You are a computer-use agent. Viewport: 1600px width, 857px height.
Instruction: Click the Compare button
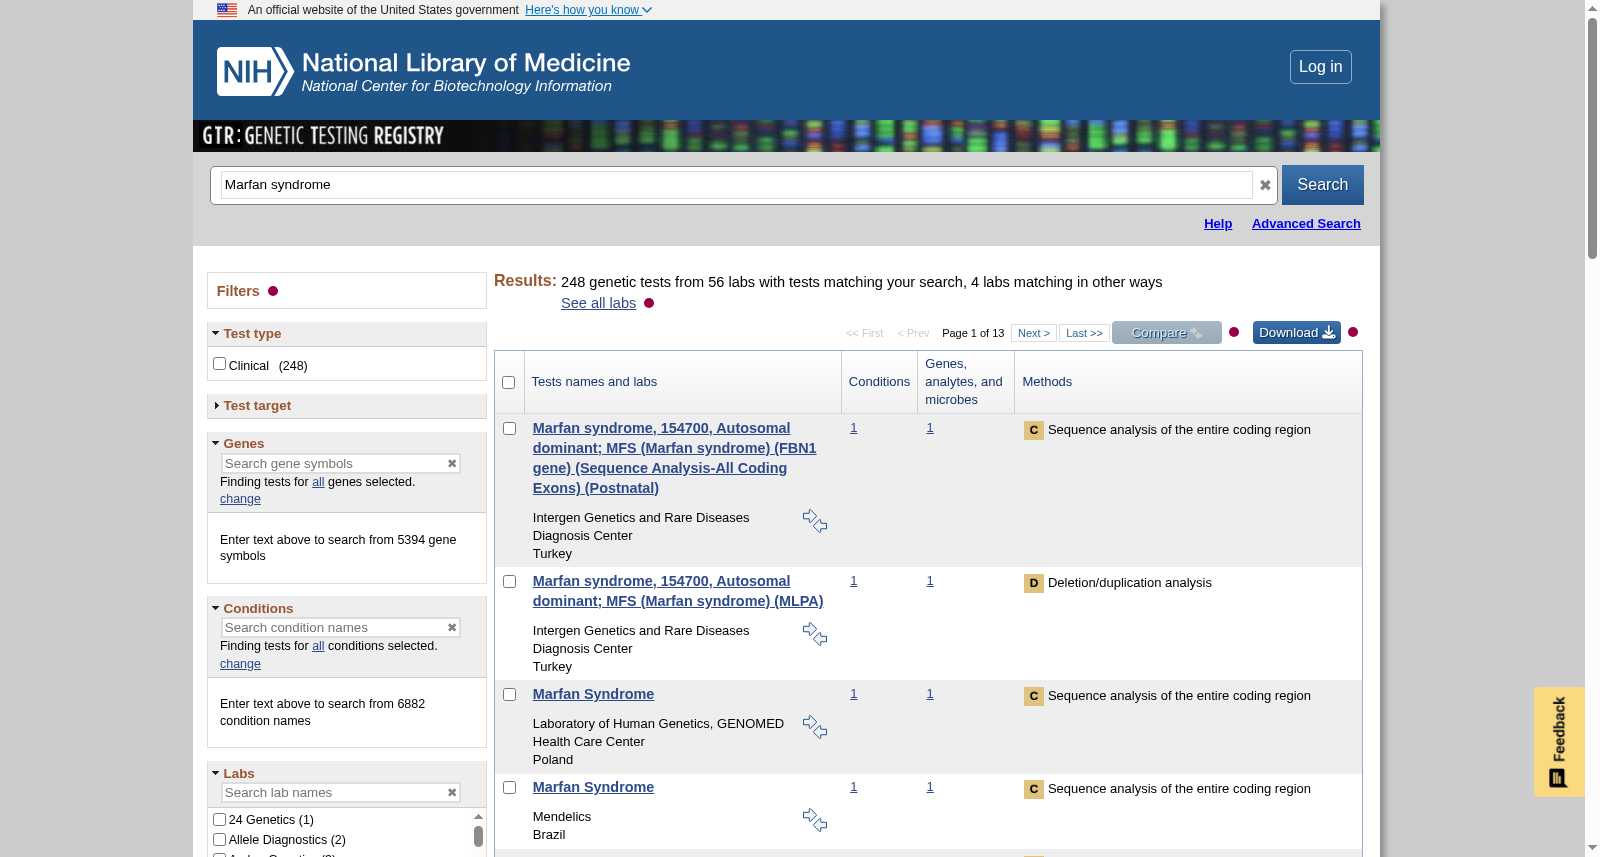pos(1167,333)
